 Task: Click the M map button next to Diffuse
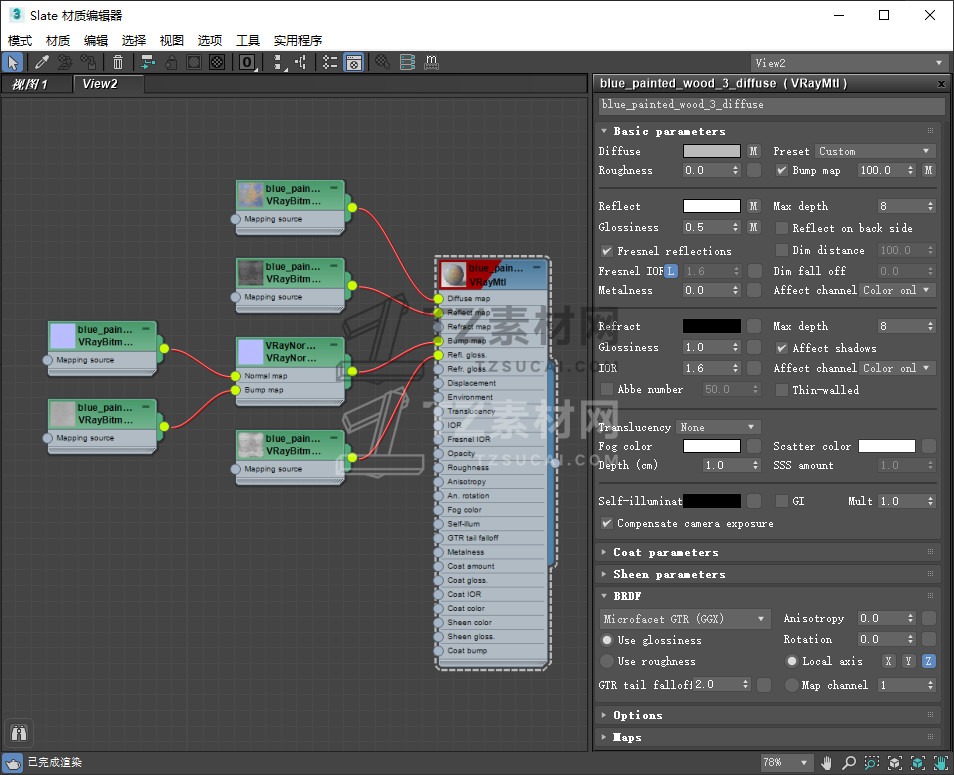(x=753, y=151)
